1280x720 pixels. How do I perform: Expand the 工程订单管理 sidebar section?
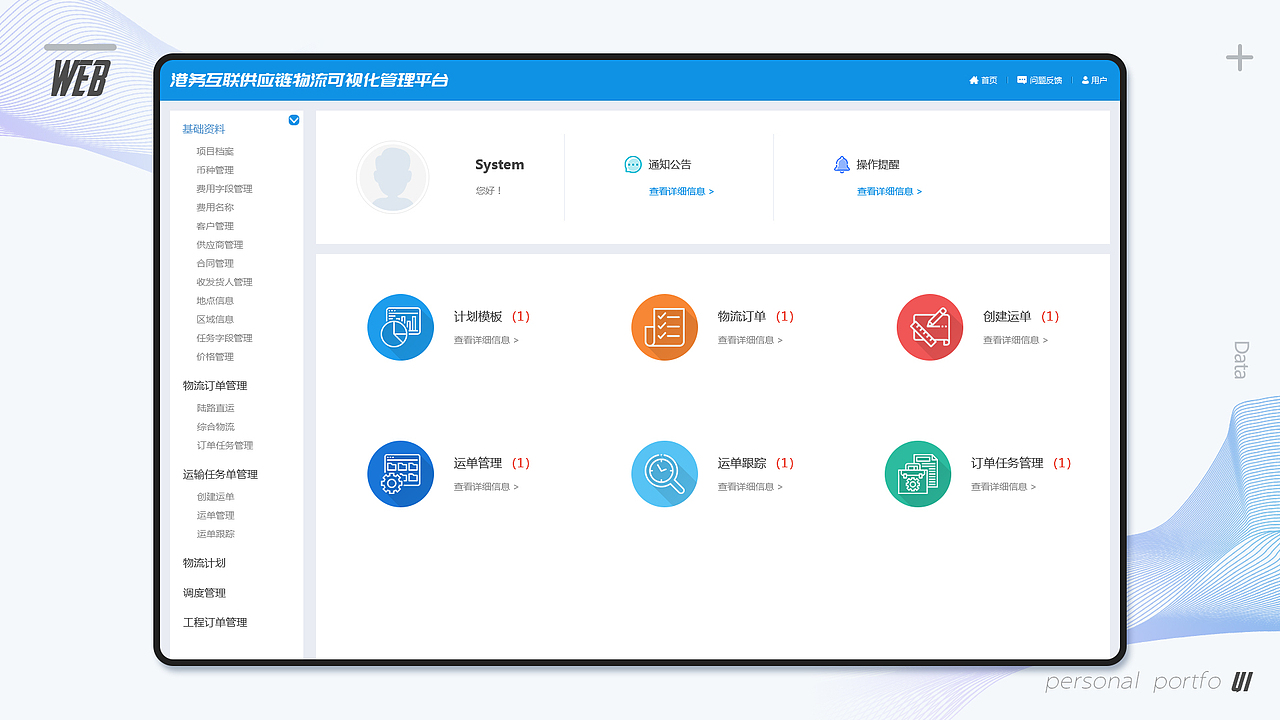215,623
